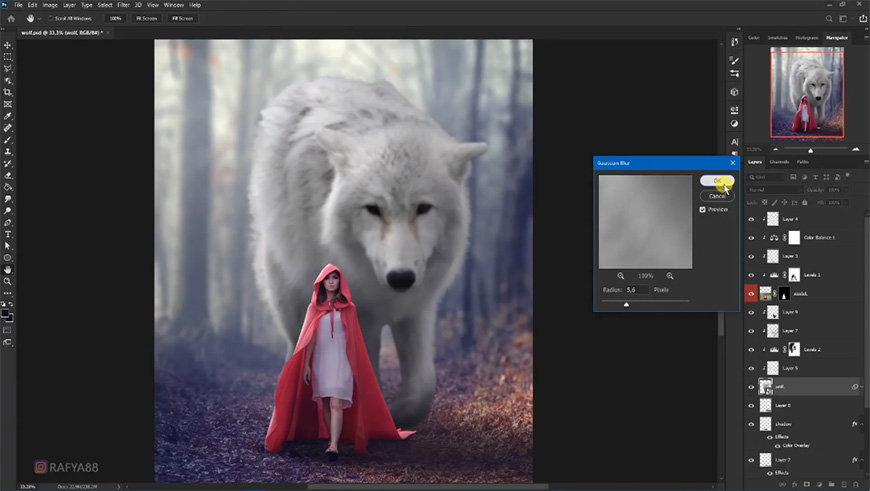Select the Zoom tool in toolbox
The width and height of the screenshot is (870, 491).
click(x=8, y=281)
